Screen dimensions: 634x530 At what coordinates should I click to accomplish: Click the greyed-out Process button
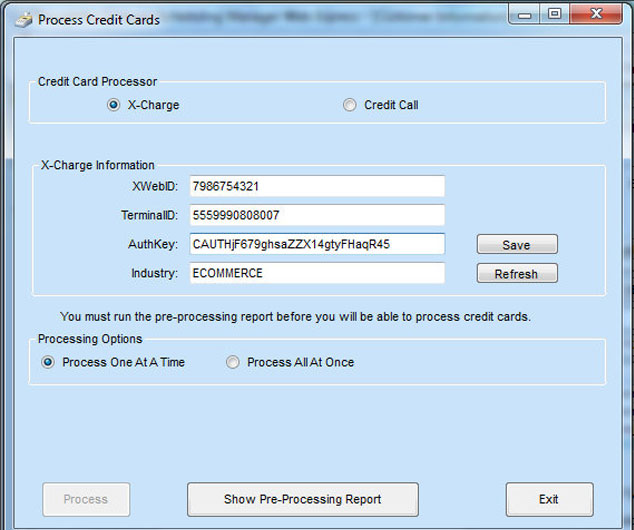[86, 499]
